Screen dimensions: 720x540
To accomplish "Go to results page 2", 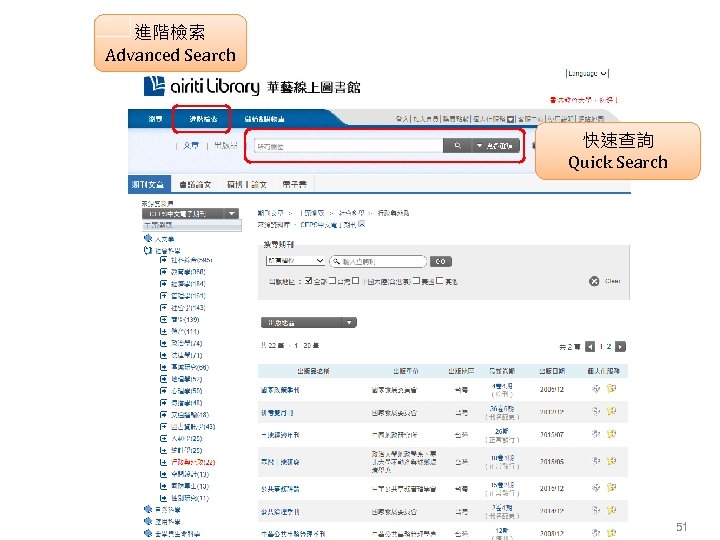I will click(609, 347).
